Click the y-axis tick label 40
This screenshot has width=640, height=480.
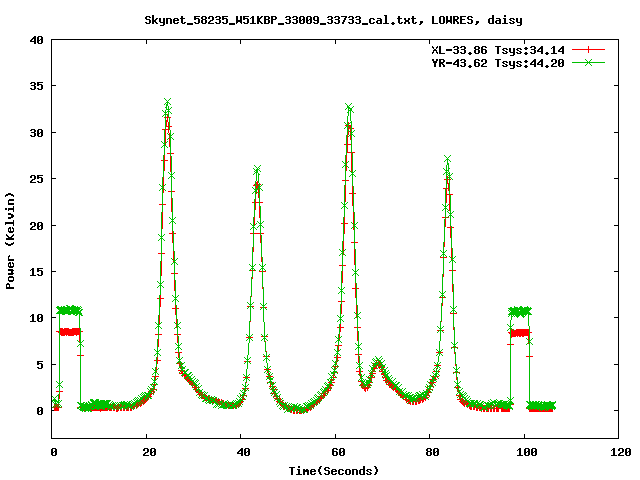tap(36, 40)
